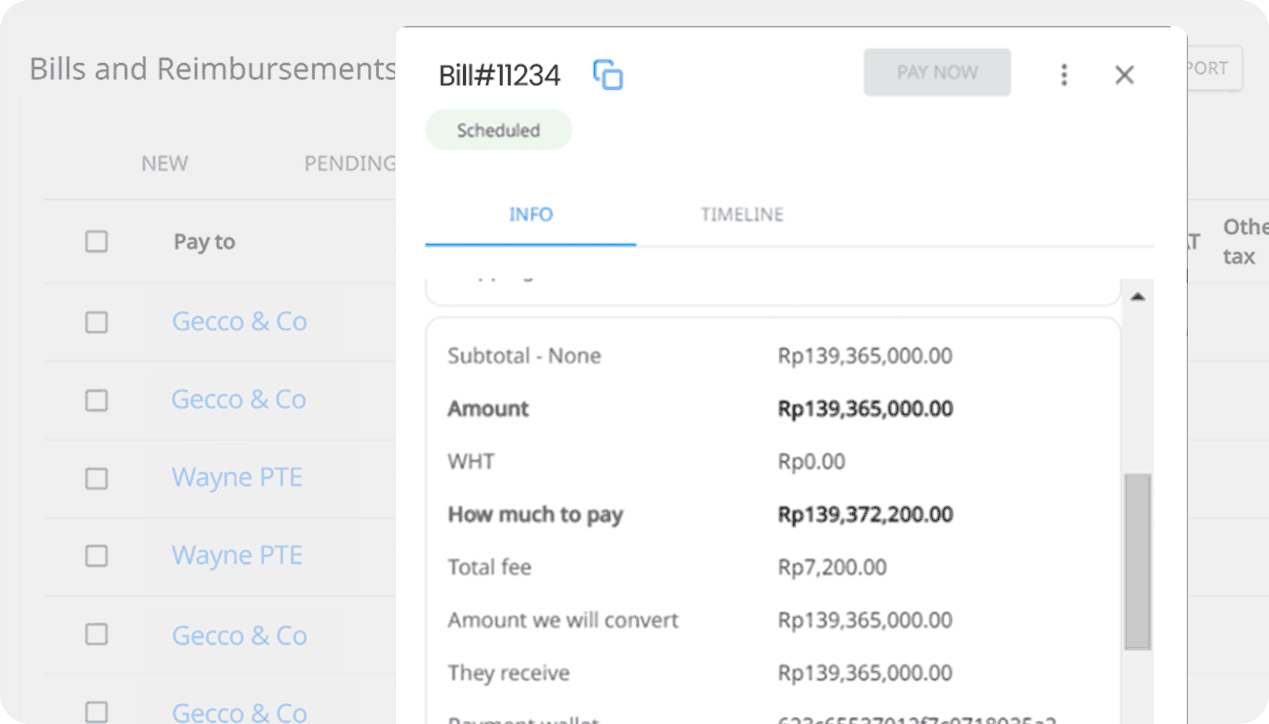Open the three-dot more options menu

coord(1064,75)
